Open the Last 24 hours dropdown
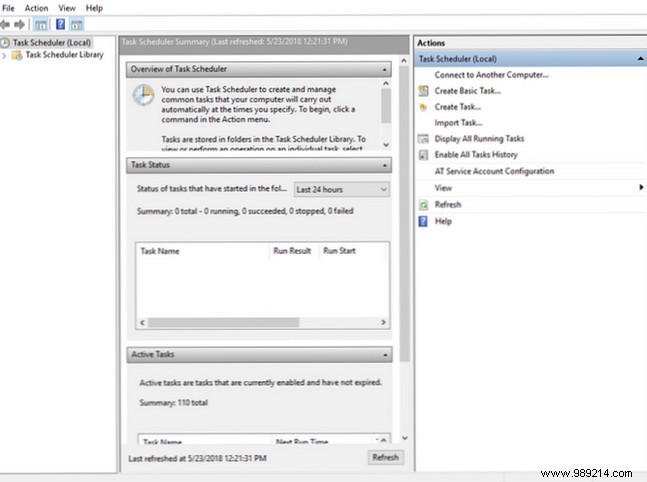 point(341,189)
